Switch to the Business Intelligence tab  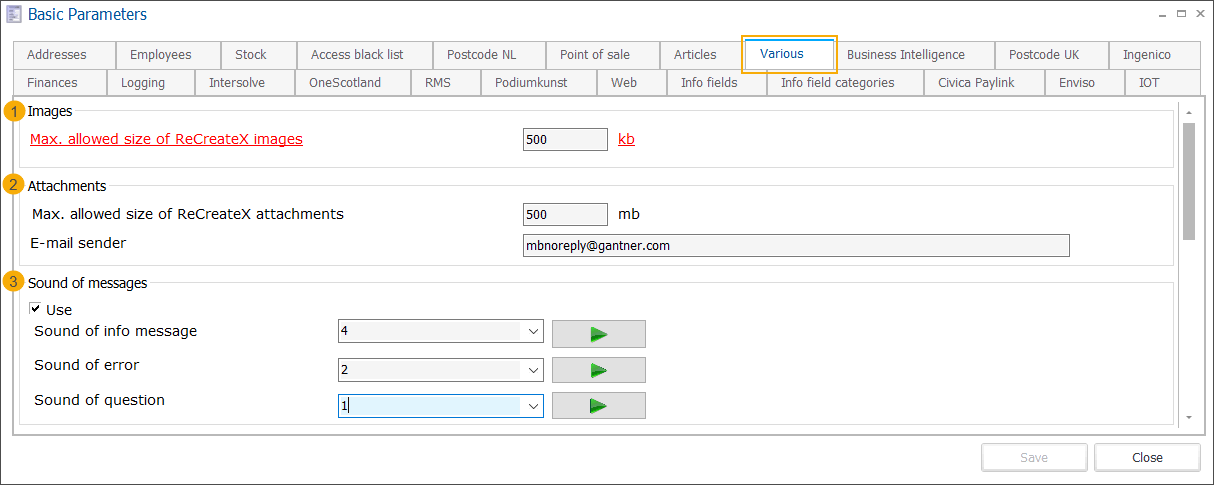pos(905,55)
